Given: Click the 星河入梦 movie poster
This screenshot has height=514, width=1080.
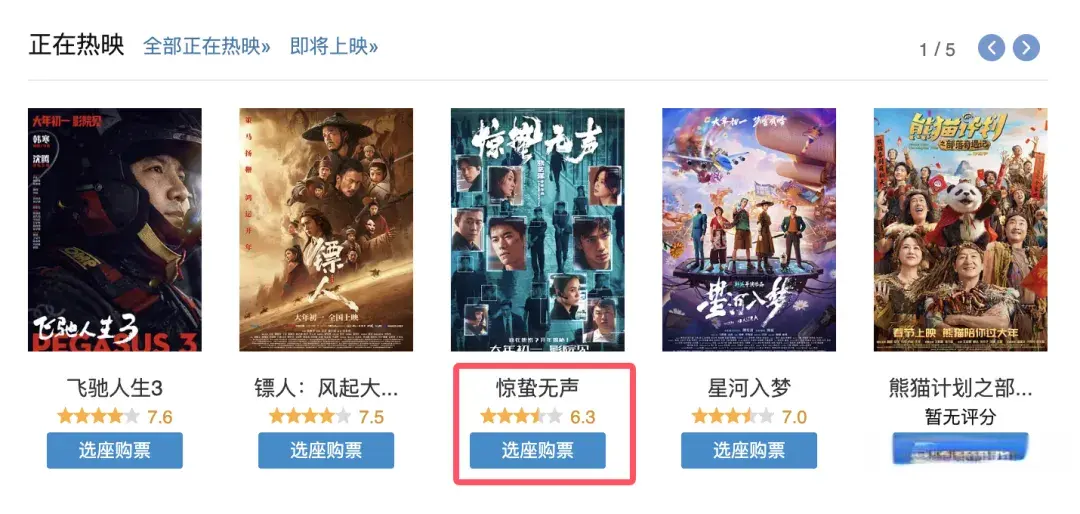Looking at the screenshot, I should click(x=749, y=229).
